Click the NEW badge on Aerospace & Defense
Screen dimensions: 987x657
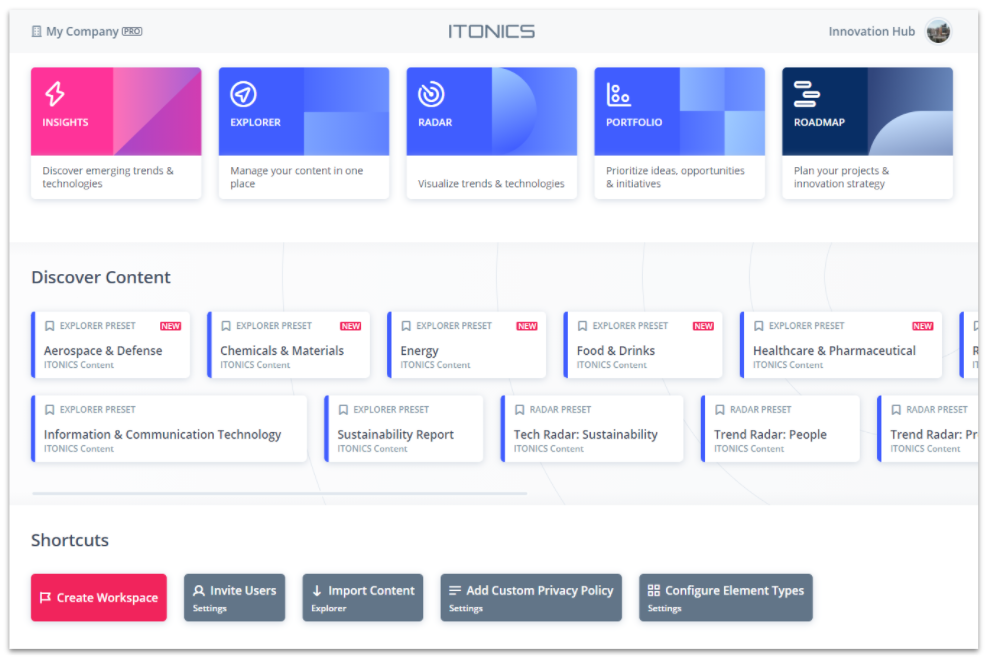click(x=171, y=326)
